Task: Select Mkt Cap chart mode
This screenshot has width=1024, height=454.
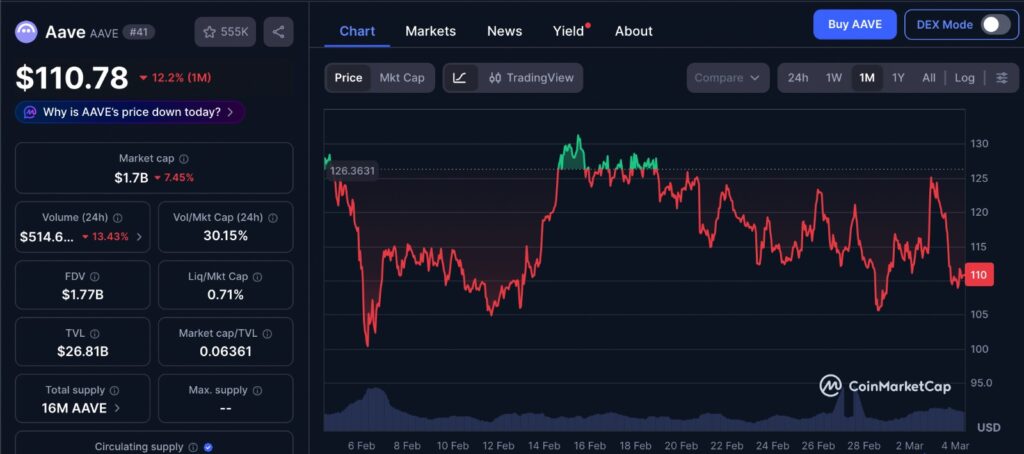Action: pos(402,78)
